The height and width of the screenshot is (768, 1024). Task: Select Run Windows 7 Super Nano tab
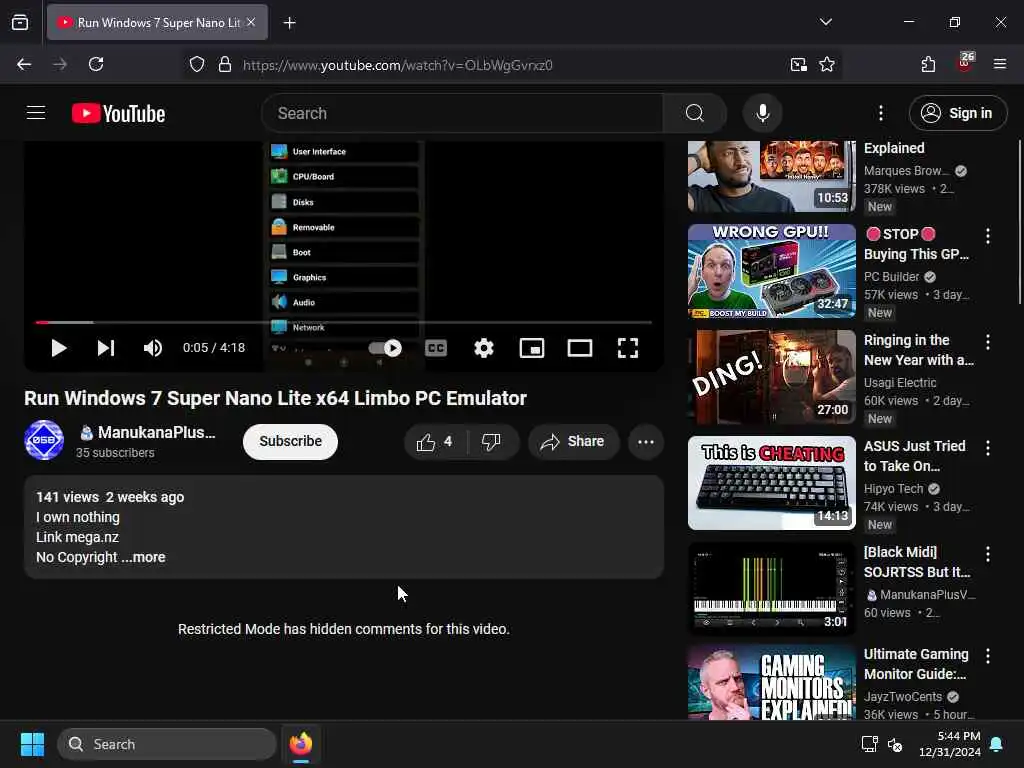(x=157, y=23)
